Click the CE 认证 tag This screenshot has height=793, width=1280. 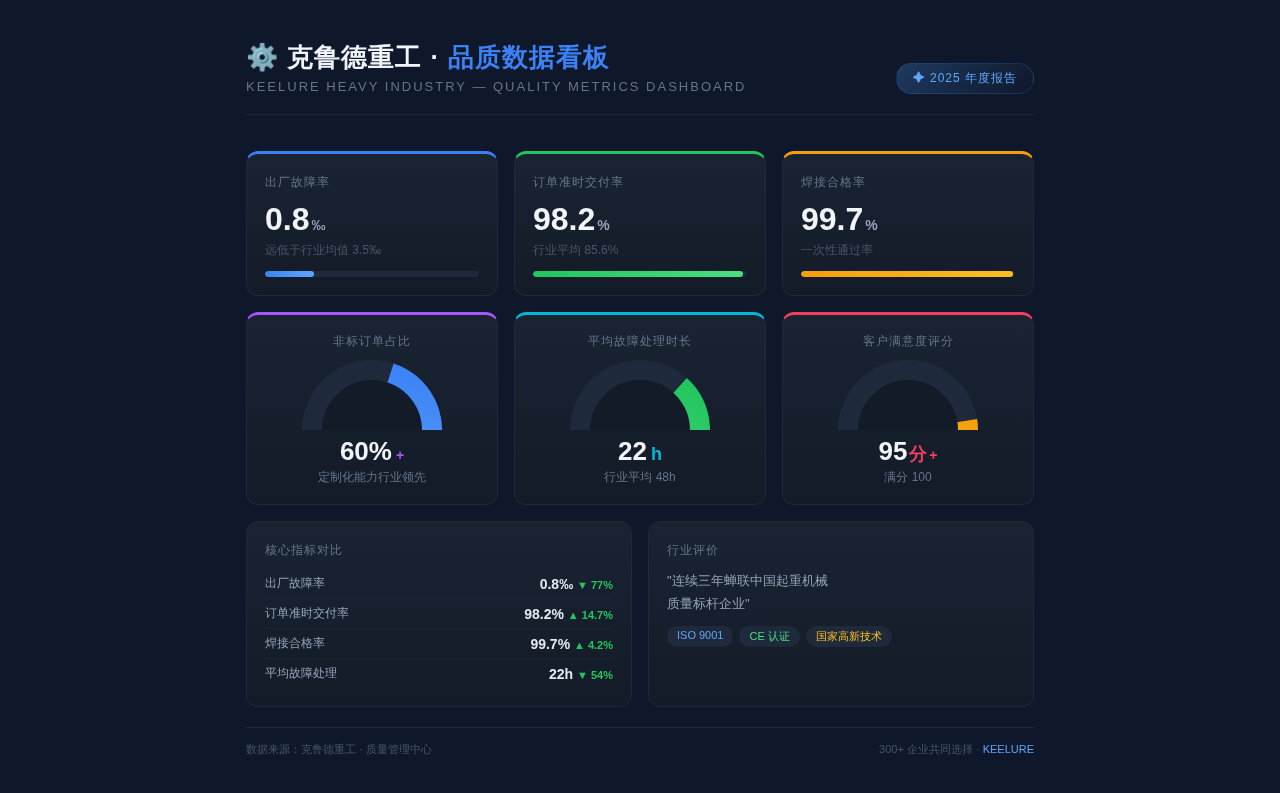click(770, 636)
